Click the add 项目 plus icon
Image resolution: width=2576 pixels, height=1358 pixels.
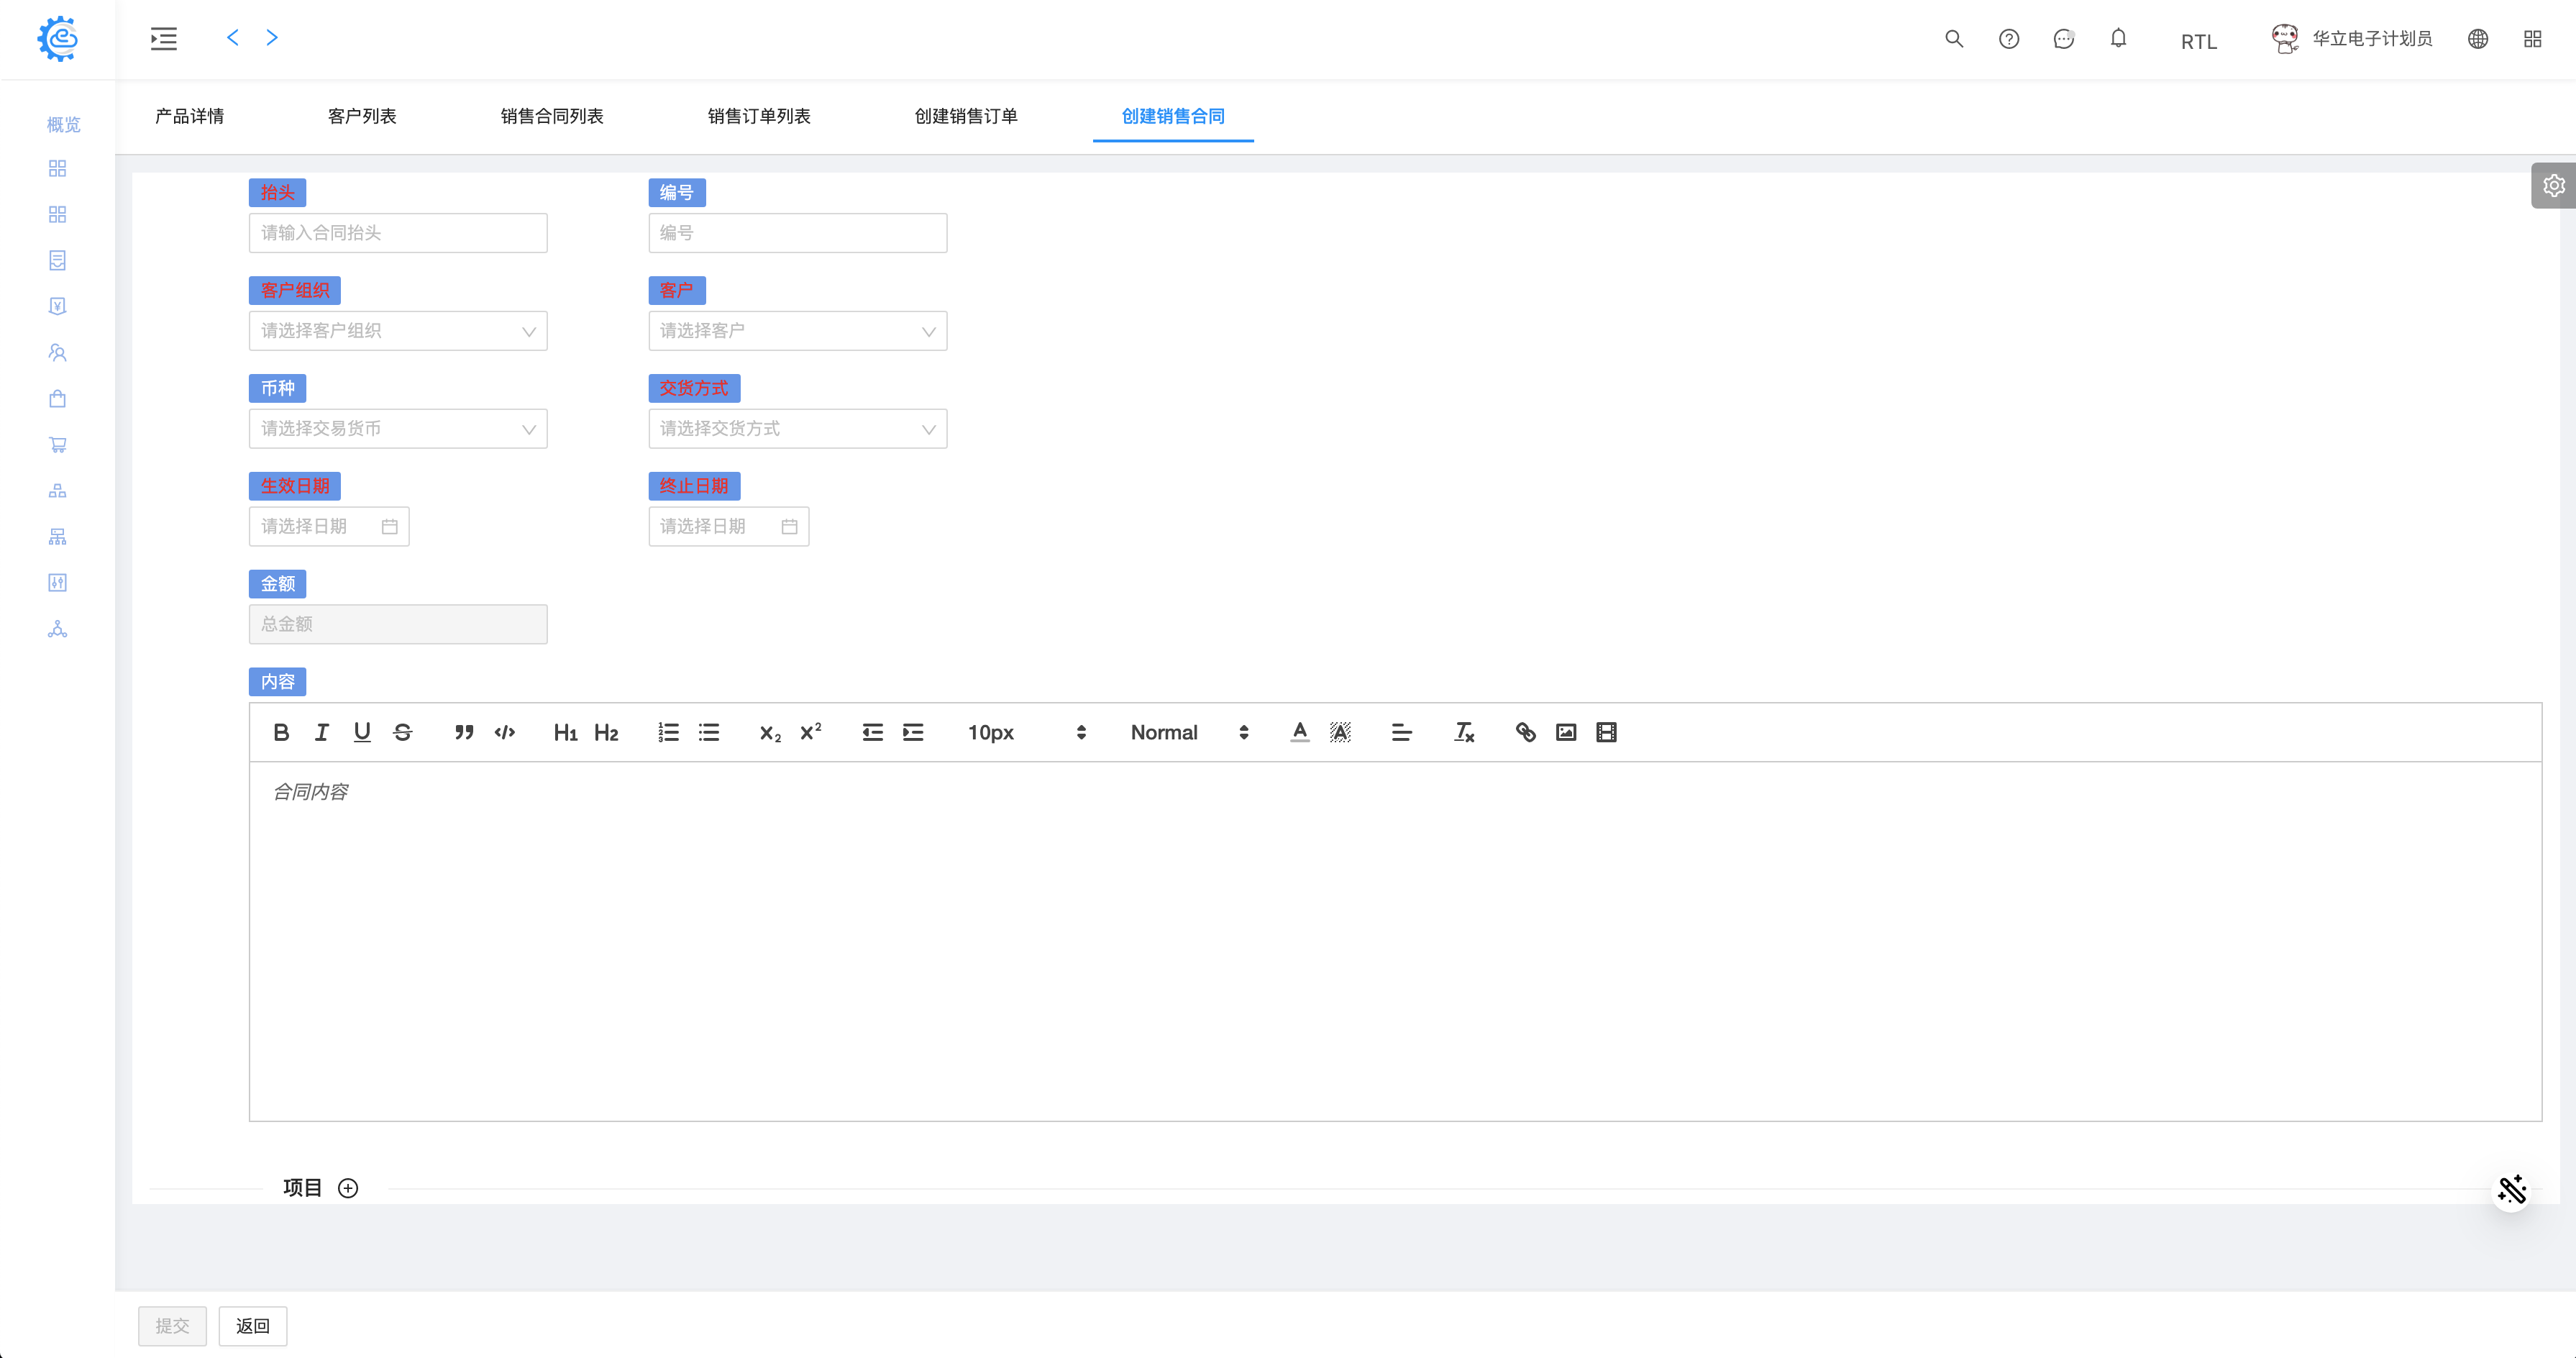[347, 1188]
